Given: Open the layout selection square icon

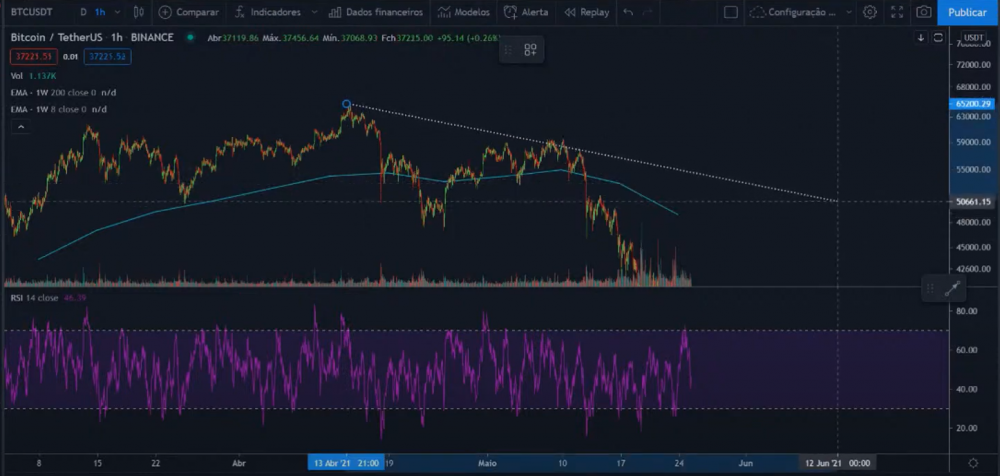Looking at the screenshot, I should 731,12.
